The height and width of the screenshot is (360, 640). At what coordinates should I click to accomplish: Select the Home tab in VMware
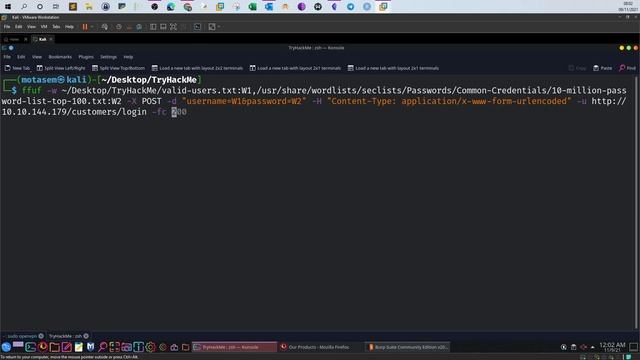coord(14,39)
